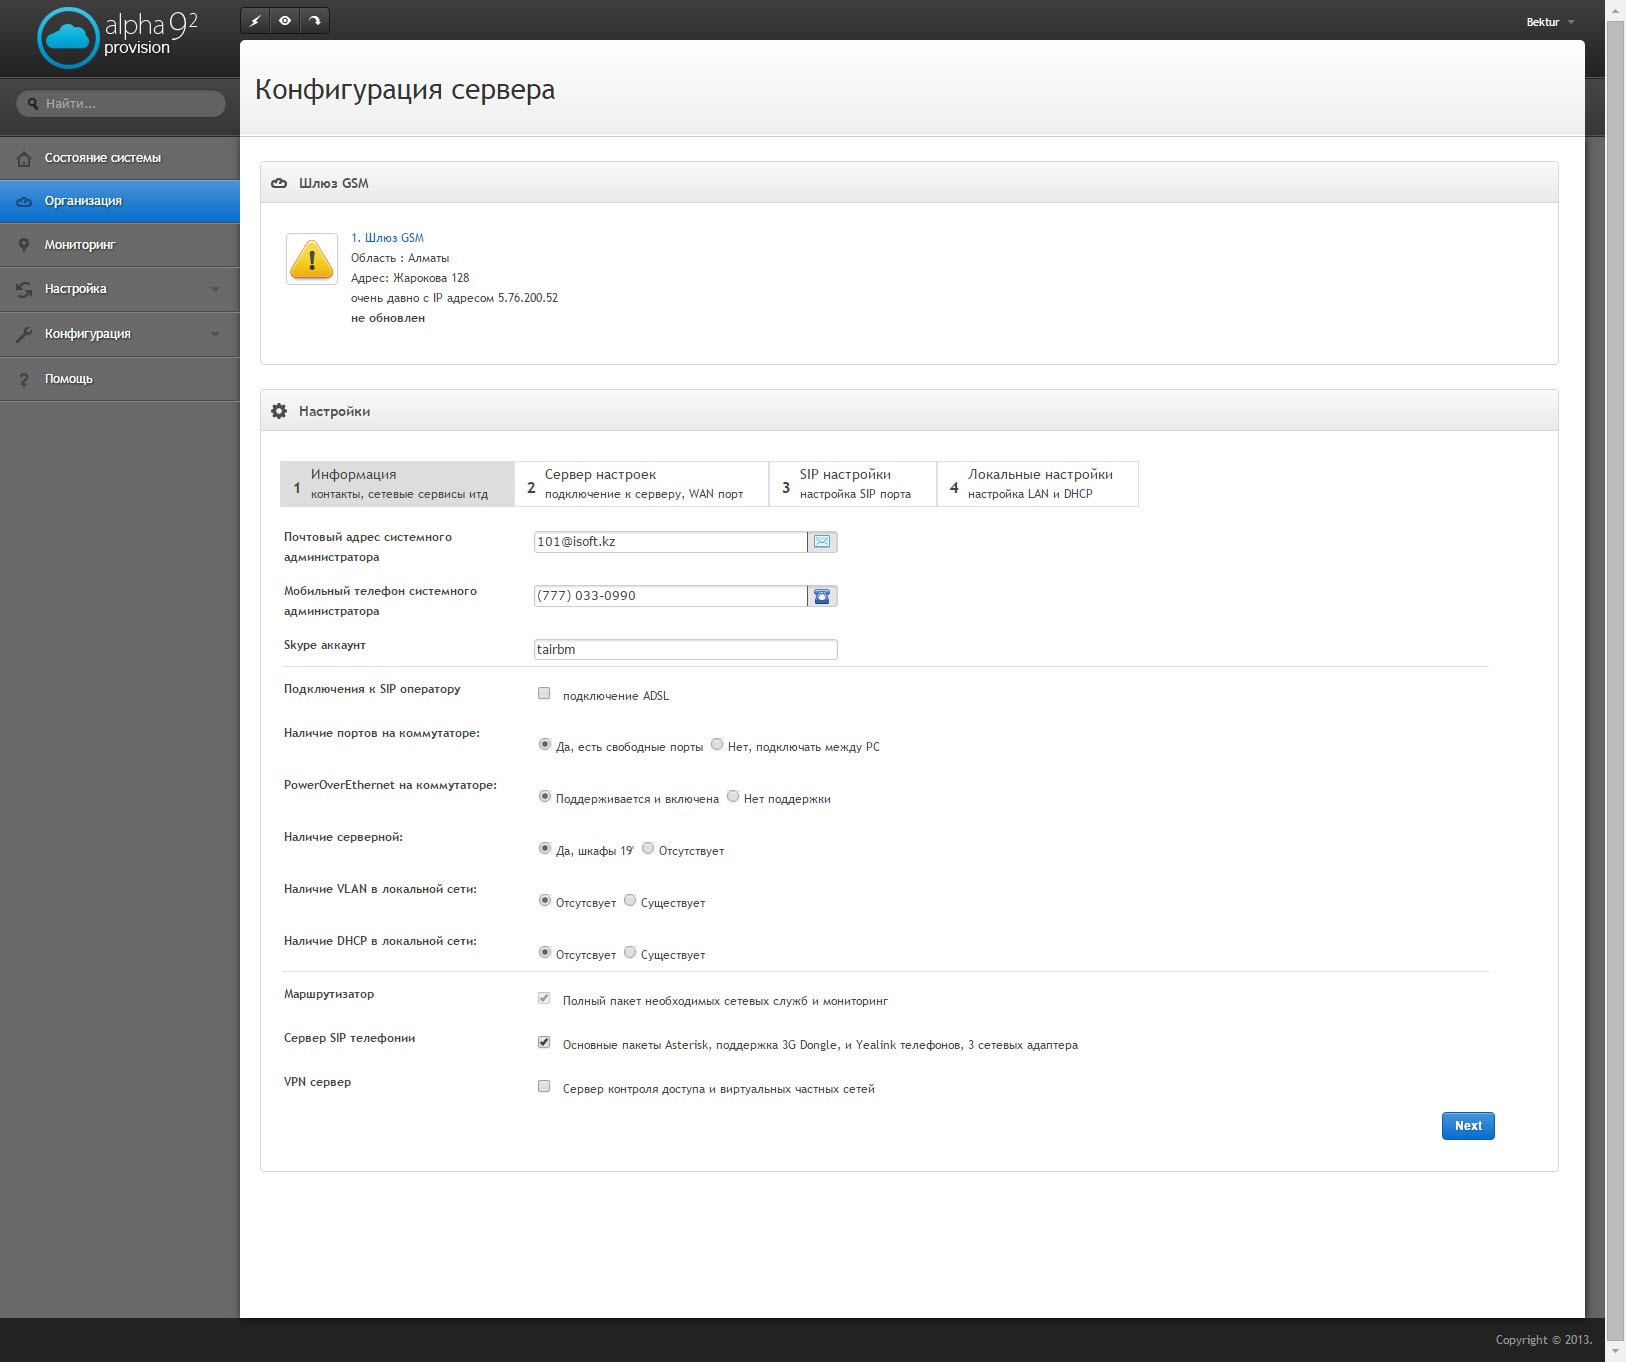Viewport: 1626px width, 1362px height.
Task: Open the Bektur user dropdown
Action: tap(1550, 22)
